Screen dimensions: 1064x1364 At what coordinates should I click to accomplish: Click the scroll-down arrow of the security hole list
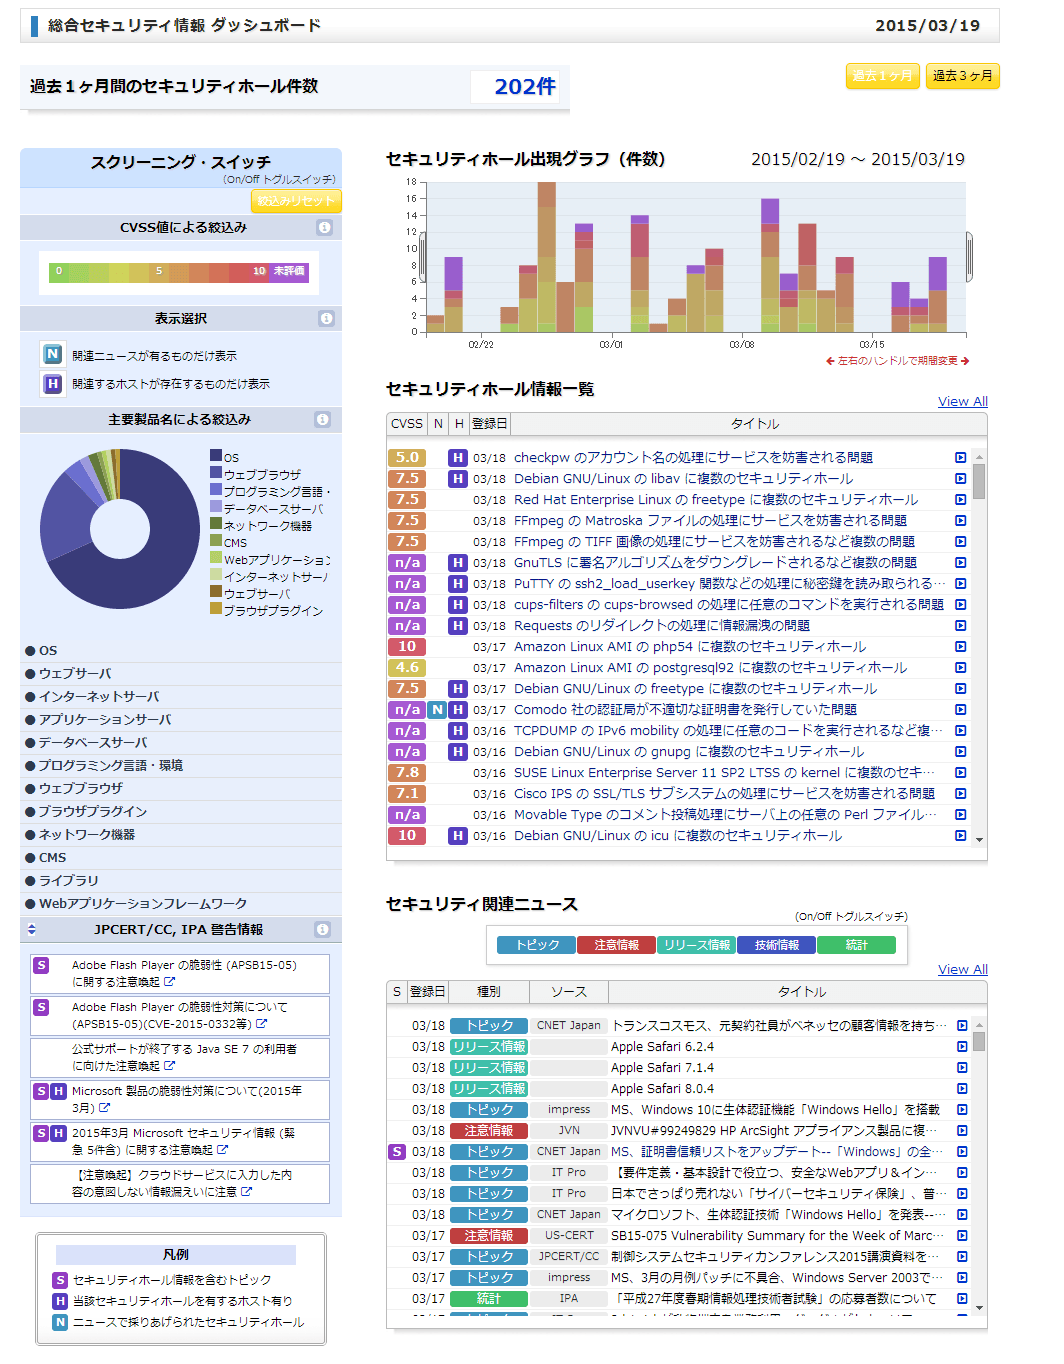click(979, 840)
